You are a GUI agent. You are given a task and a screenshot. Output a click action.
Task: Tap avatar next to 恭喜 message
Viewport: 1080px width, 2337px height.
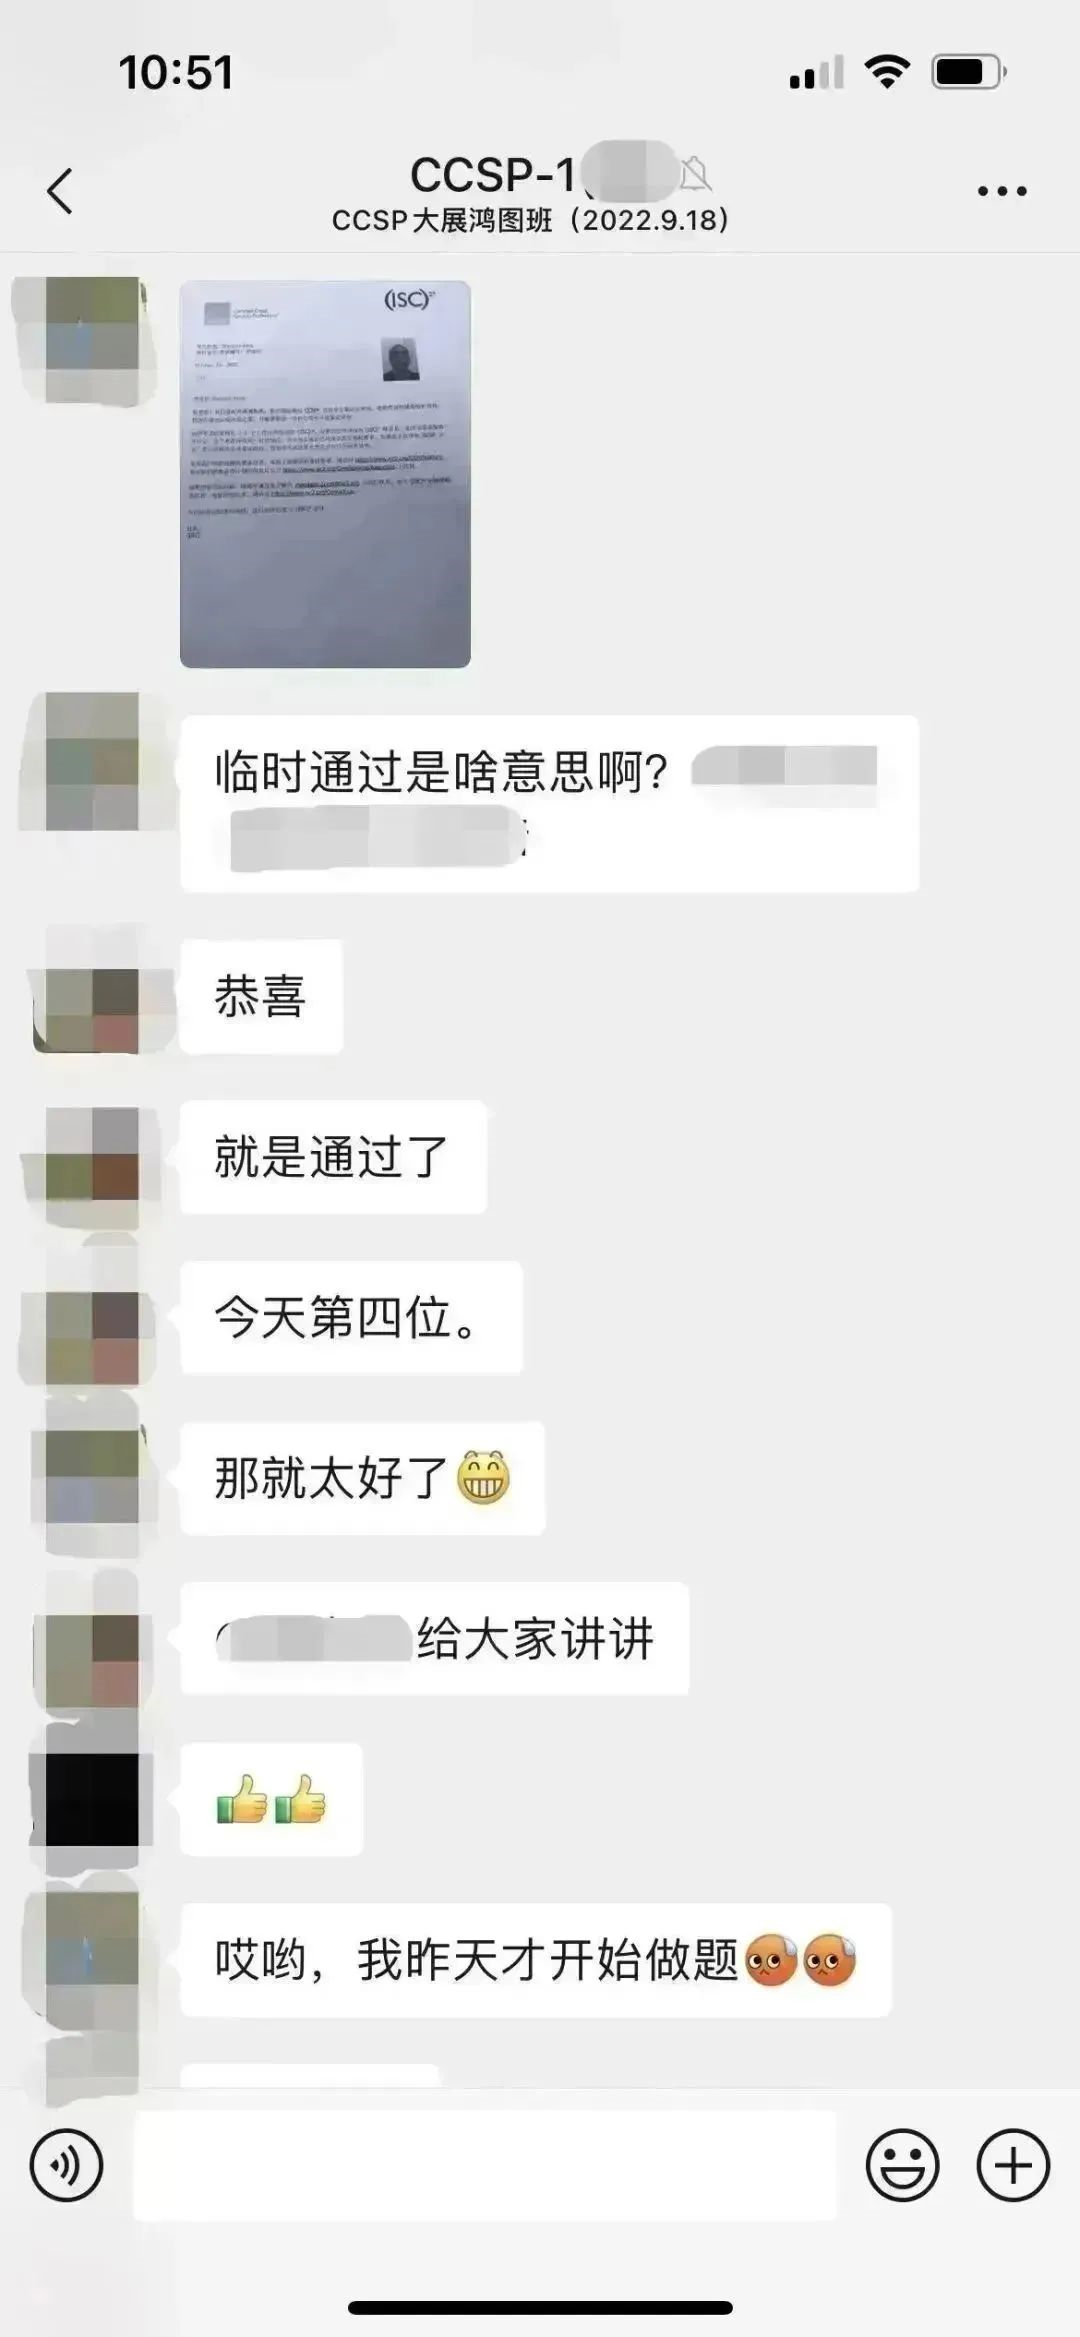[x=90, y=996]
